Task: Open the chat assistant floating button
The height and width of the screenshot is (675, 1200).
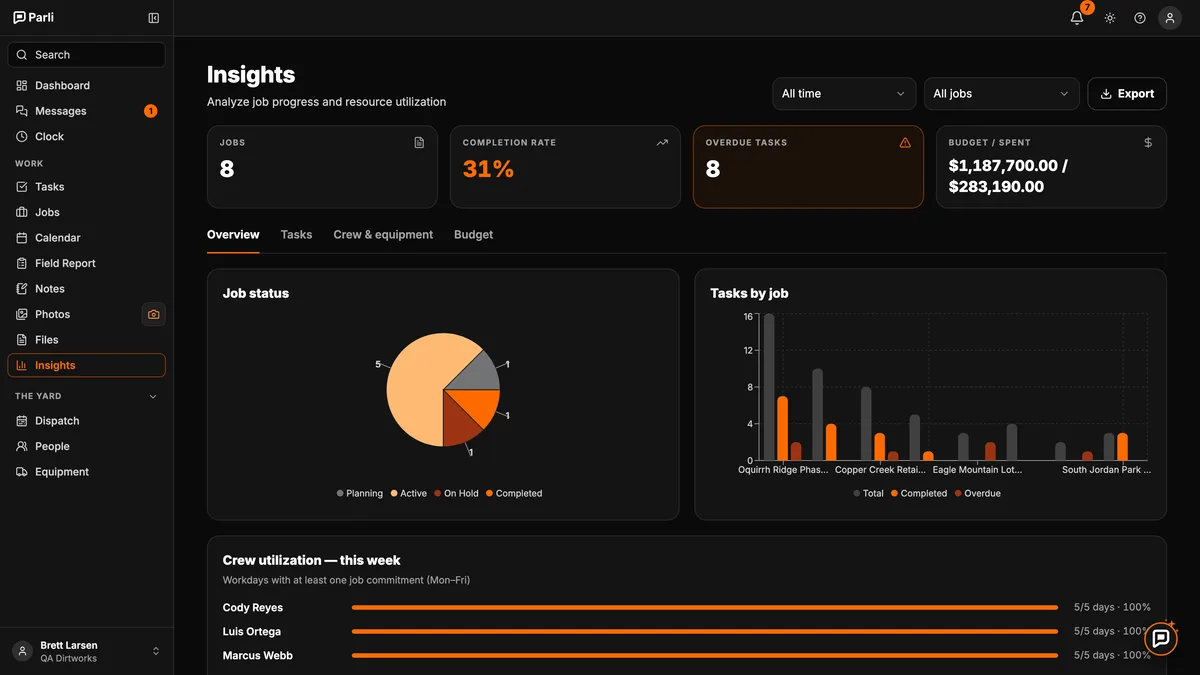Action: coord(1160,638)
